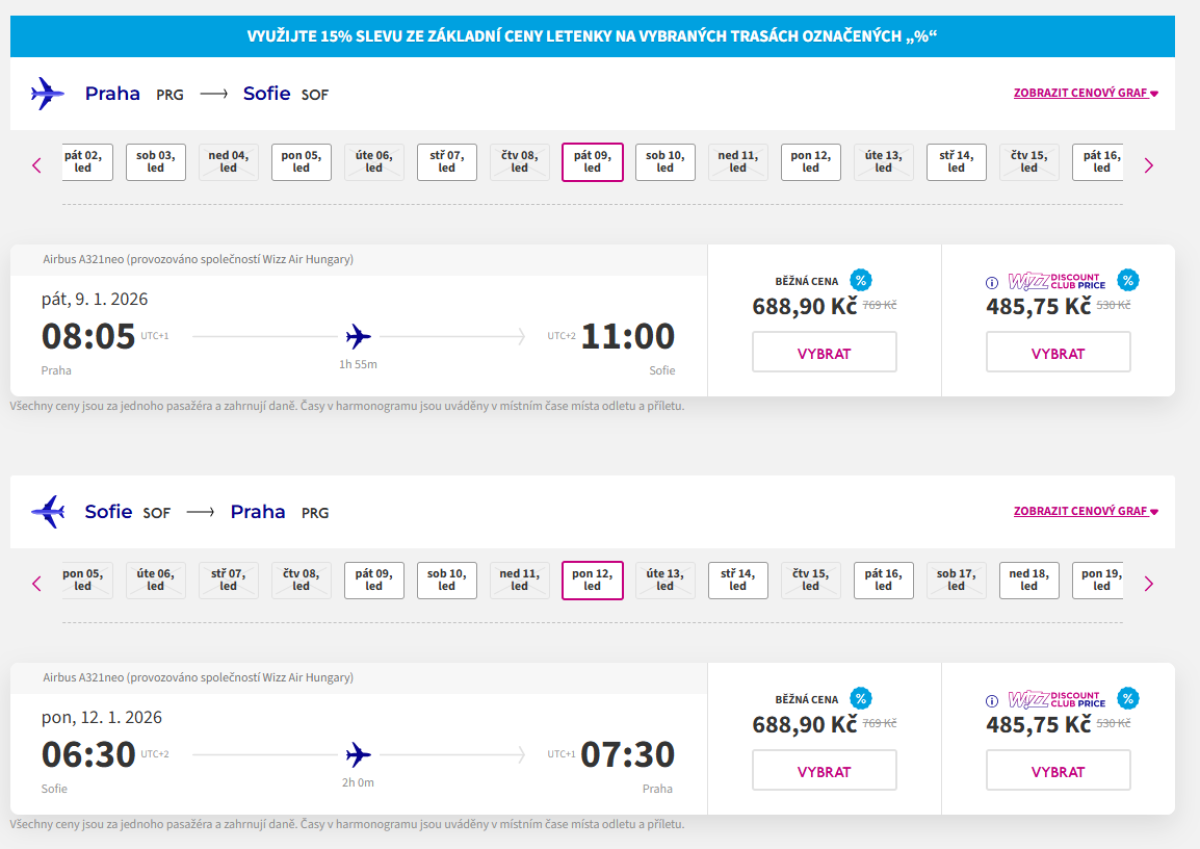Click the percent badge on outbound Discount Club price
This screenshot has height=849, width=1200.
[x=1128, y=281]
